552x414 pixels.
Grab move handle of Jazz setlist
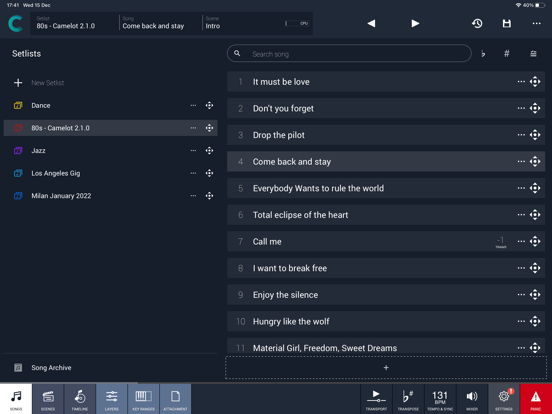point(209,151)
